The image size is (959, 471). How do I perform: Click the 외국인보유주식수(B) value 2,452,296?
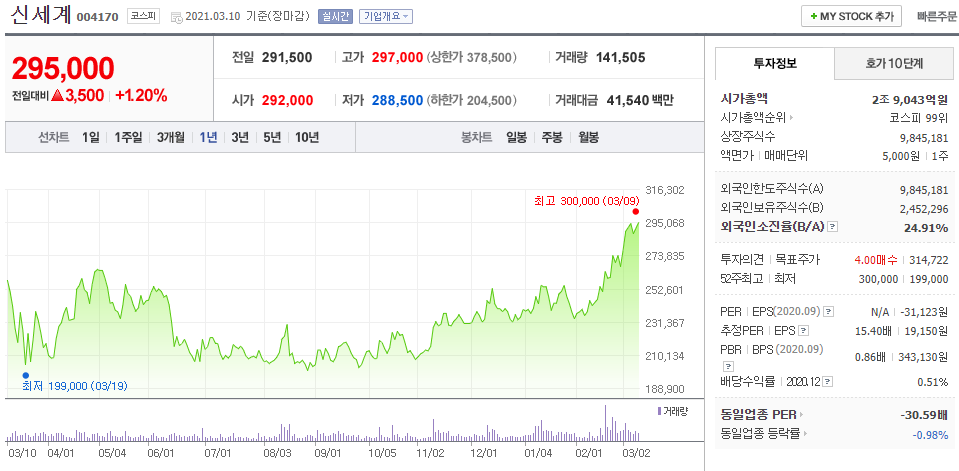pyautogui.click(x=924, y=209)
